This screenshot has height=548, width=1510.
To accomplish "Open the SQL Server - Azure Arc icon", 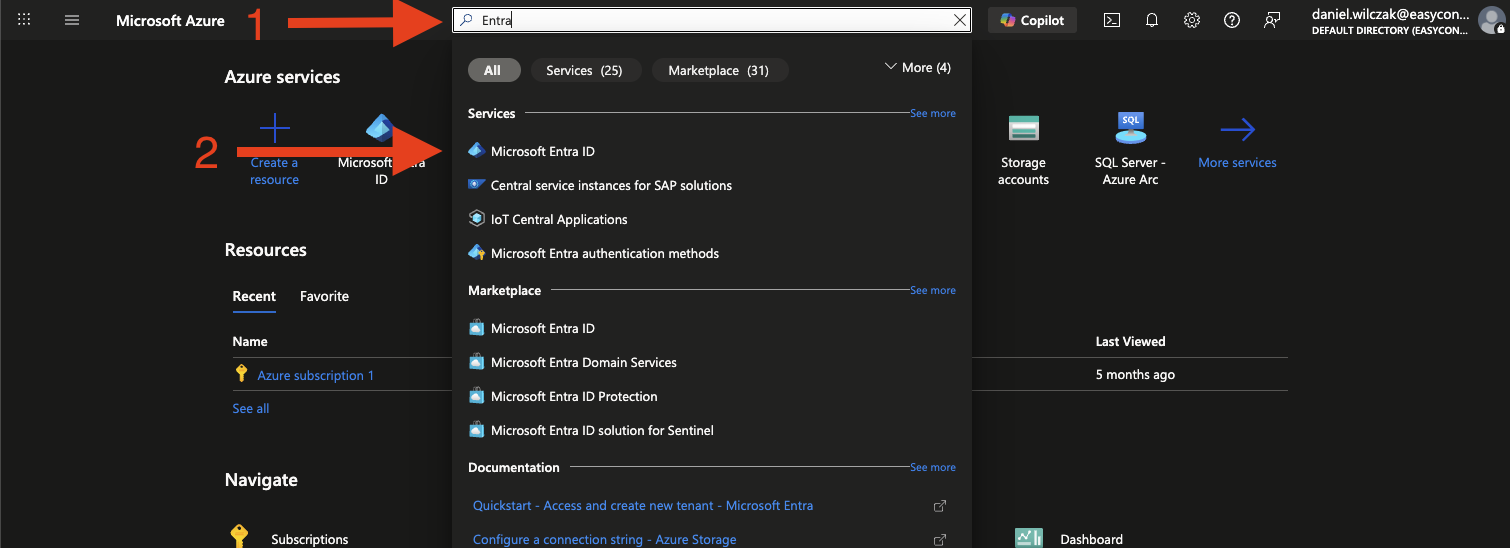I will point(1130,129).
